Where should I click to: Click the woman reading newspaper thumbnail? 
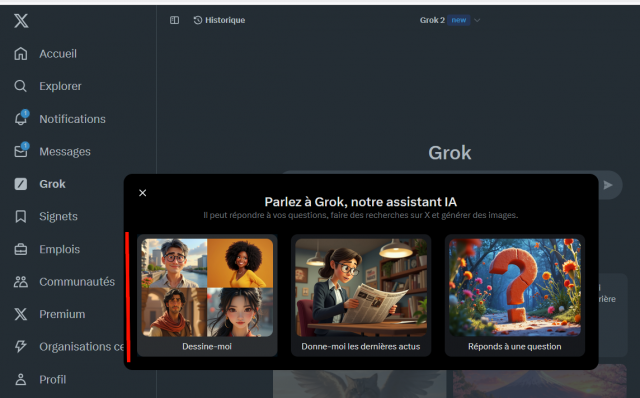pos(361,288)
